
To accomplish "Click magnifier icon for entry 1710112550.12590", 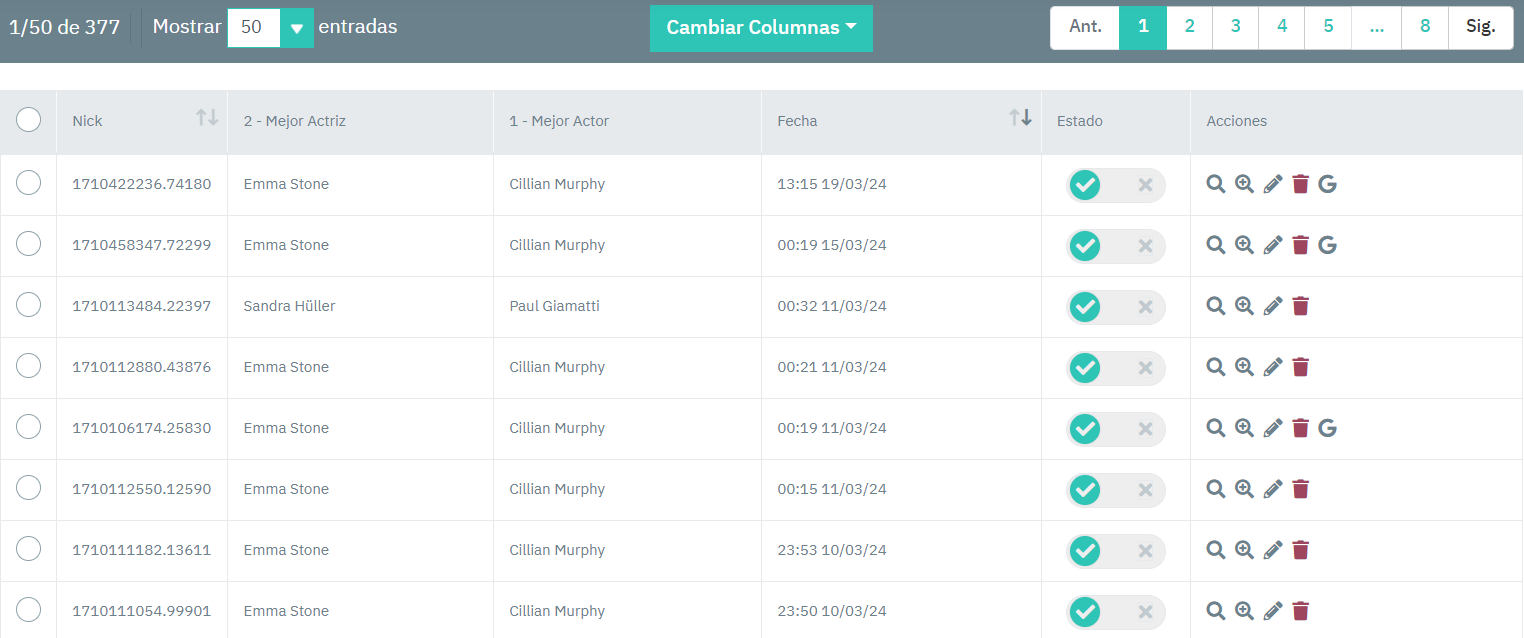I will [x=1215, y=489].
